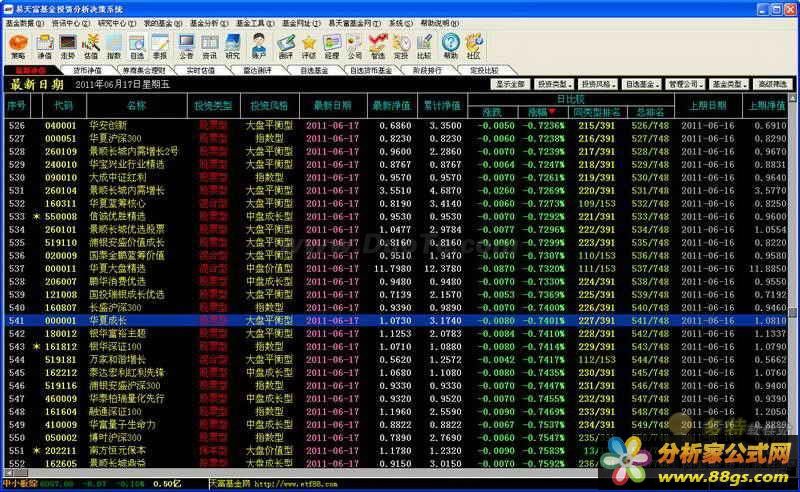Image resolution: width=800 pixels, height=492 pixels.
Task: Switch to the 定投比较 tab
Action: point(484,70)
